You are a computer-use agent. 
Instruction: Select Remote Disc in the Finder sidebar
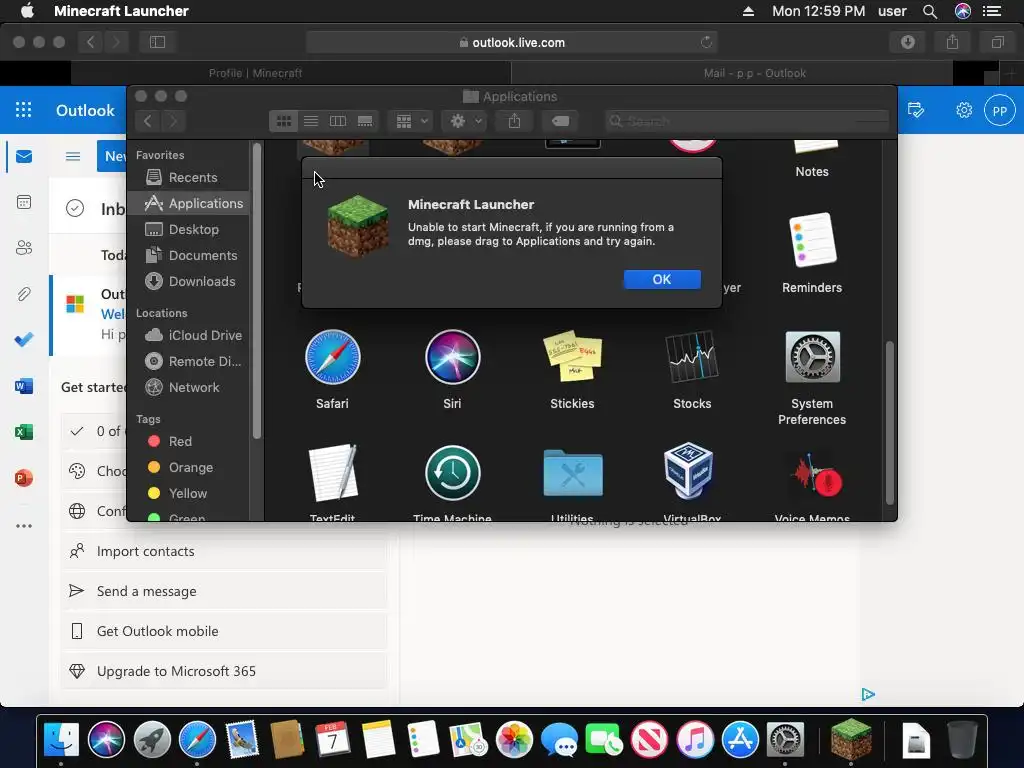point(189,361)
